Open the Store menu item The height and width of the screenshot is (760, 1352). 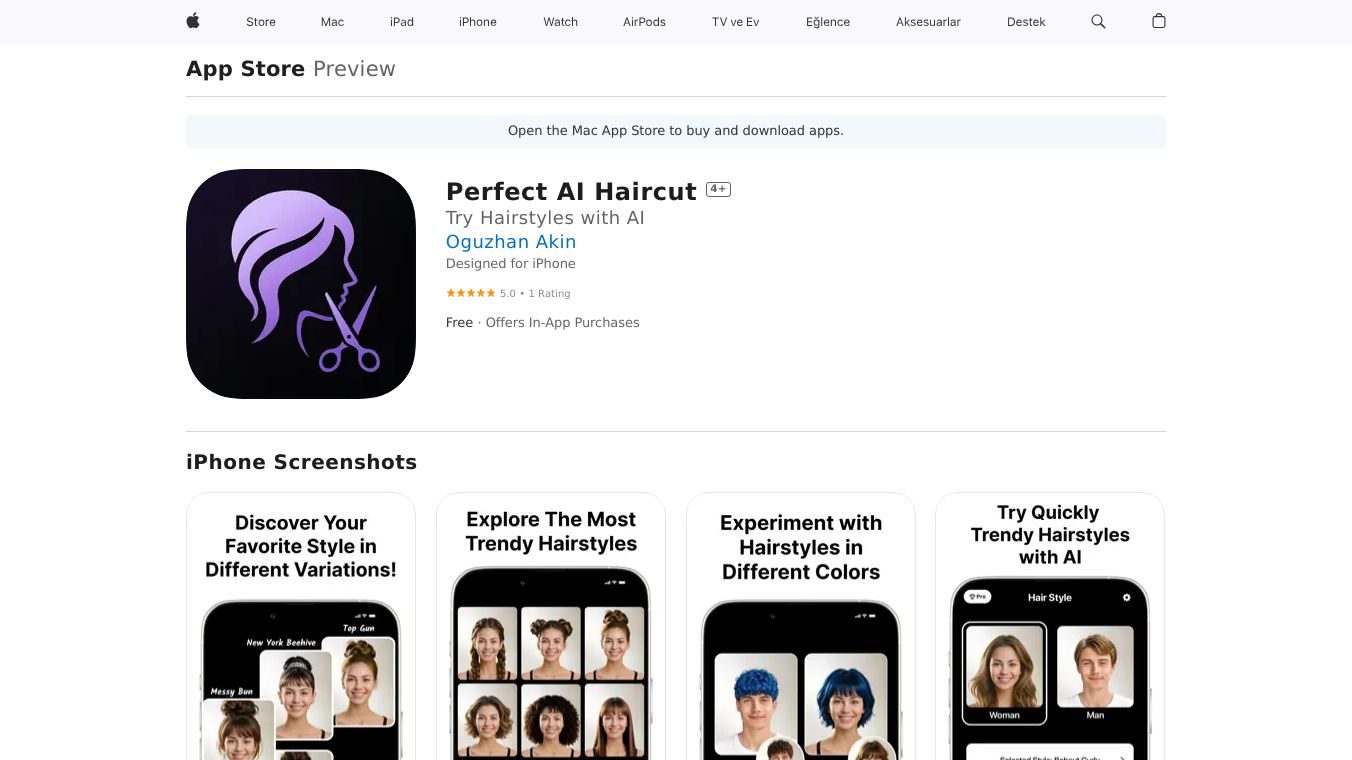point(261,22)
